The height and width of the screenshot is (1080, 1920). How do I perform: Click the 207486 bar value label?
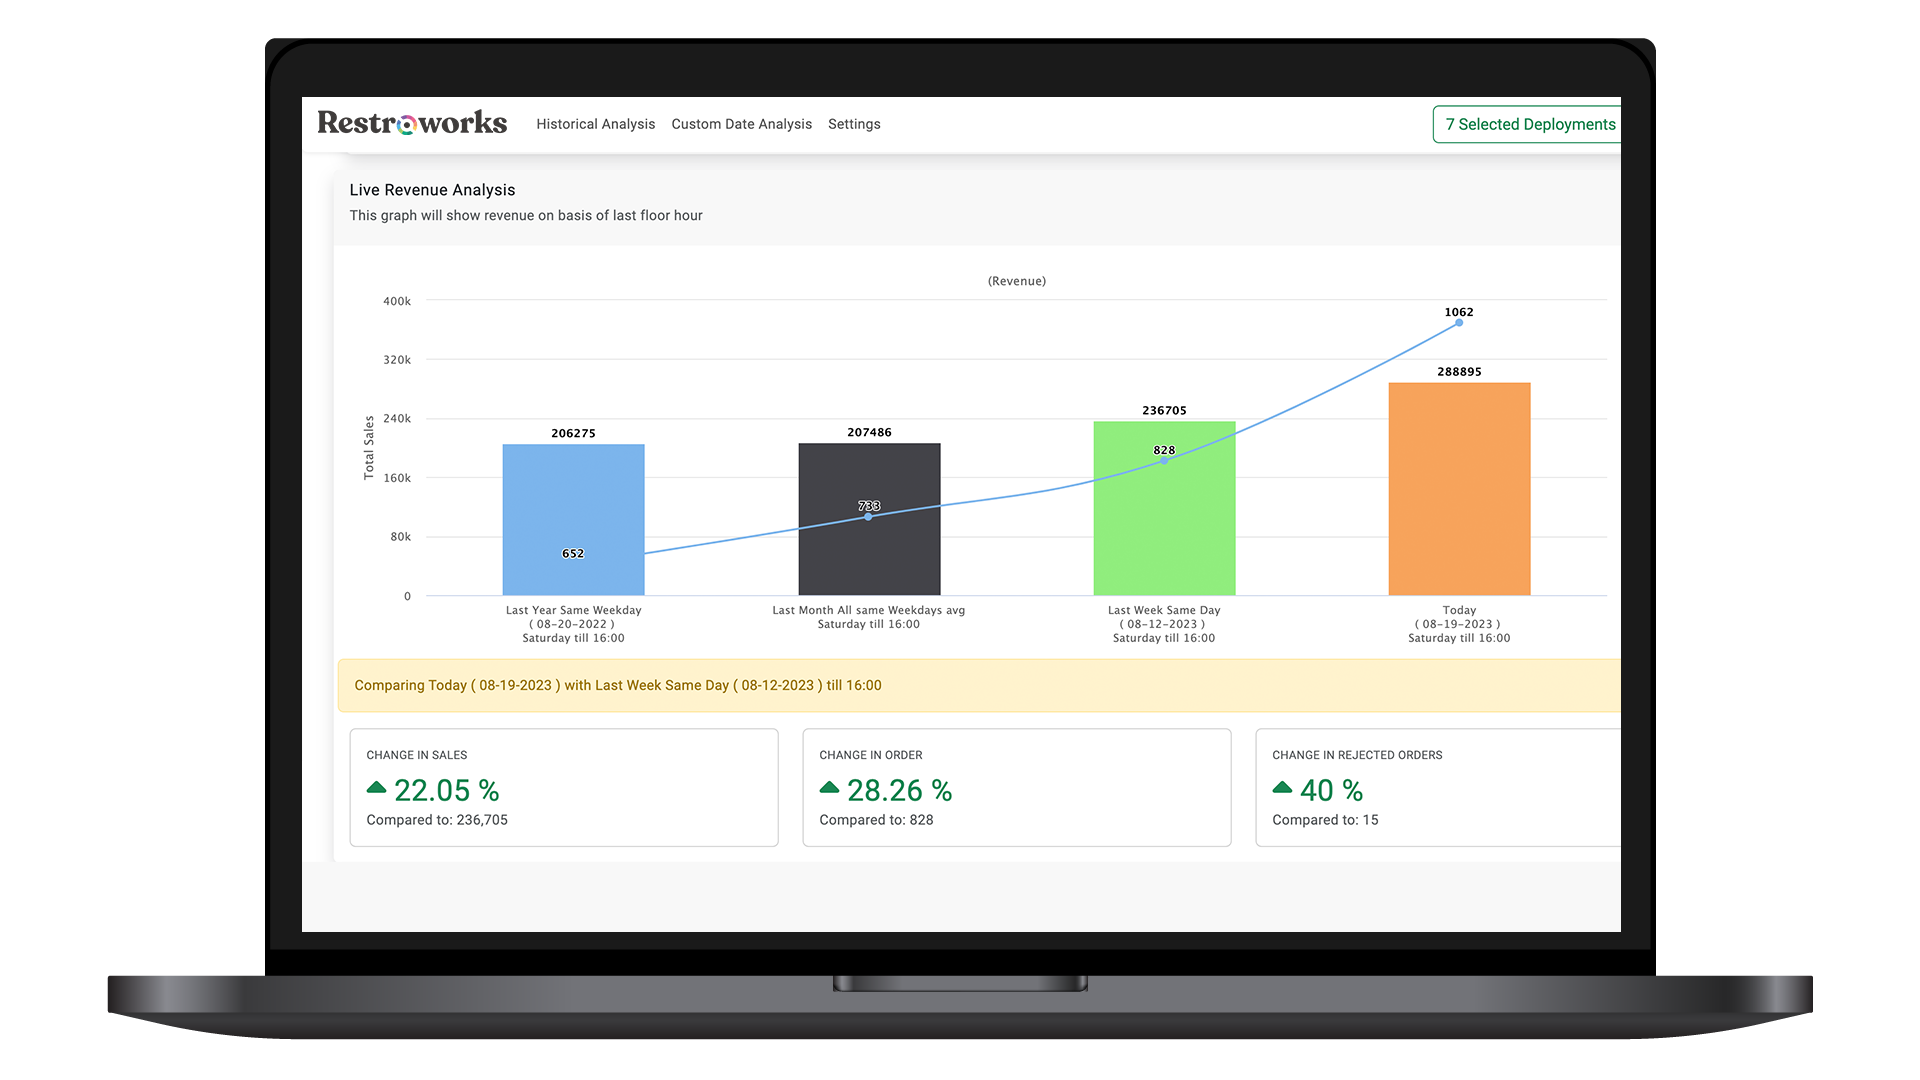click(x=869, y=432)
